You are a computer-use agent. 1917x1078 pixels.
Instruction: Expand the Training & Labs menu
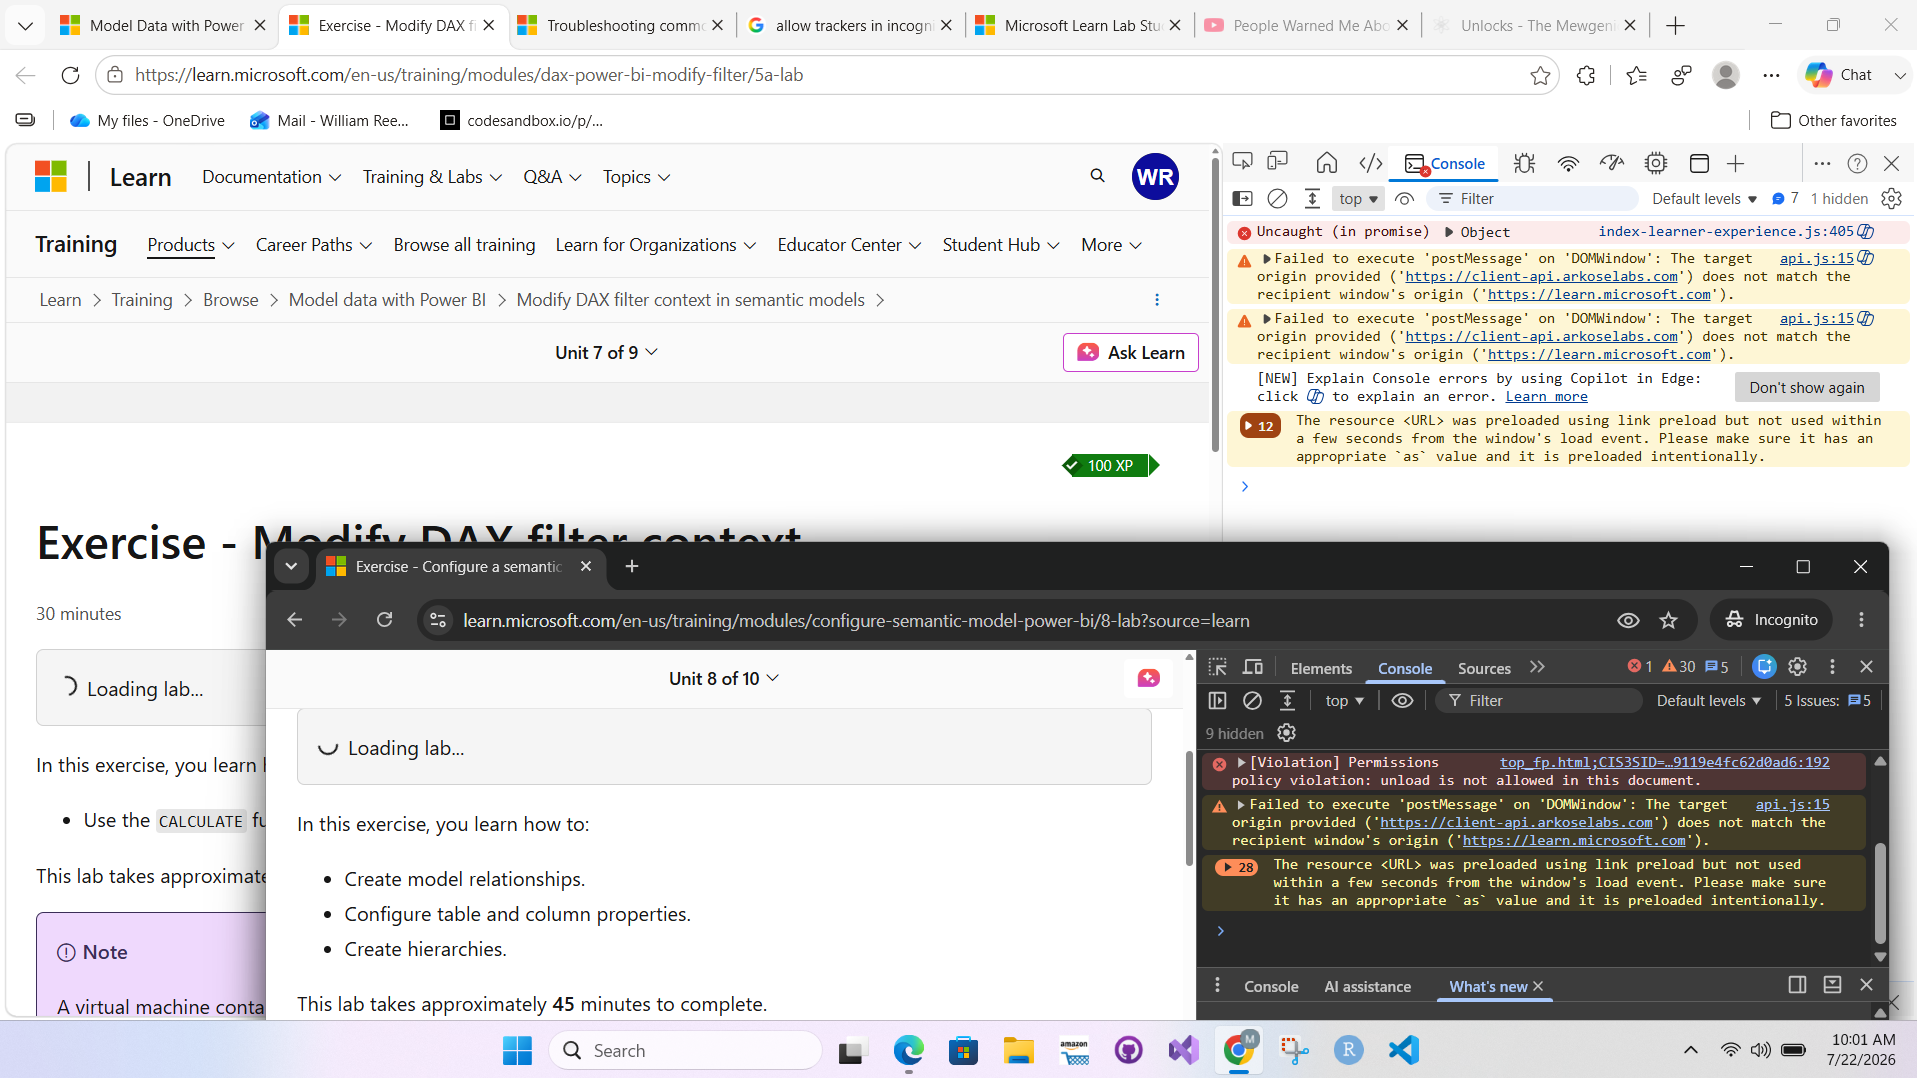(432, 177)
